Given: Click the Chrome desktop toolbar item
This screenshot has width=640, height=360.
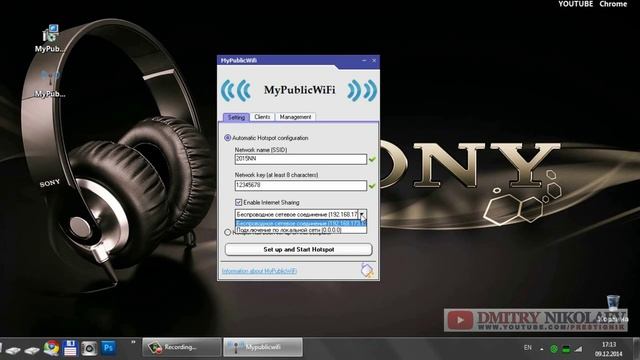Looking at the screenshot, I should (613, 4).
